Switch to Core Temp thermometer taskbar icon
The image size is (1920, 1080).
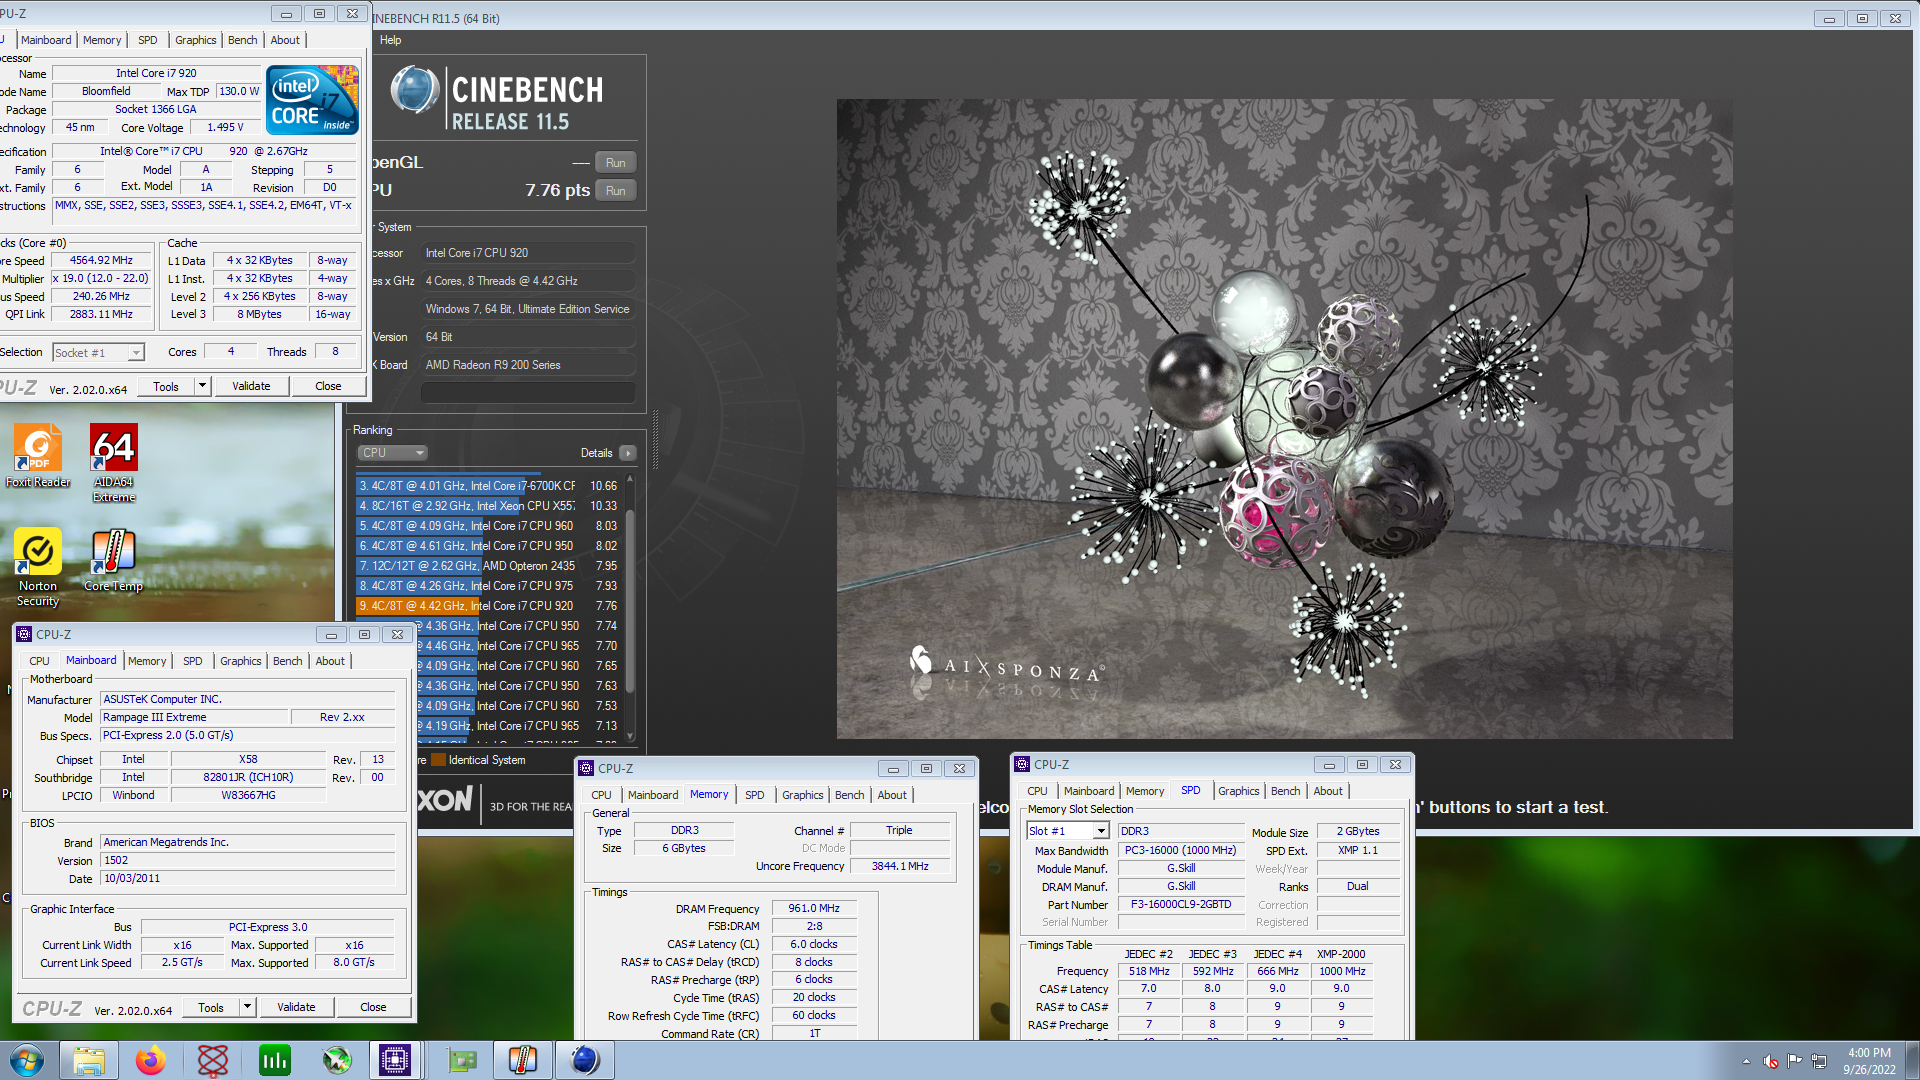523,1060
